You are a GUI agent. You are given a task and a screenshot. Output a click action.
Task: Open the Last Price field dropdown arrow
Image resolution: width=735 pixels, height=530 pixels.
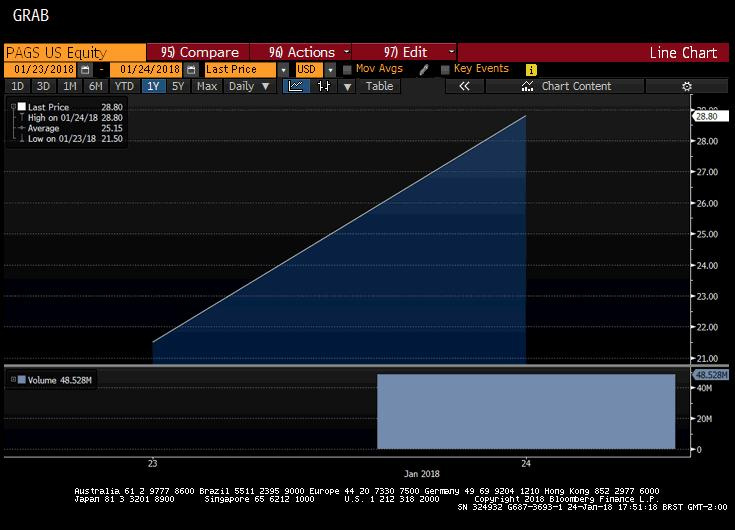pos(283,70)
